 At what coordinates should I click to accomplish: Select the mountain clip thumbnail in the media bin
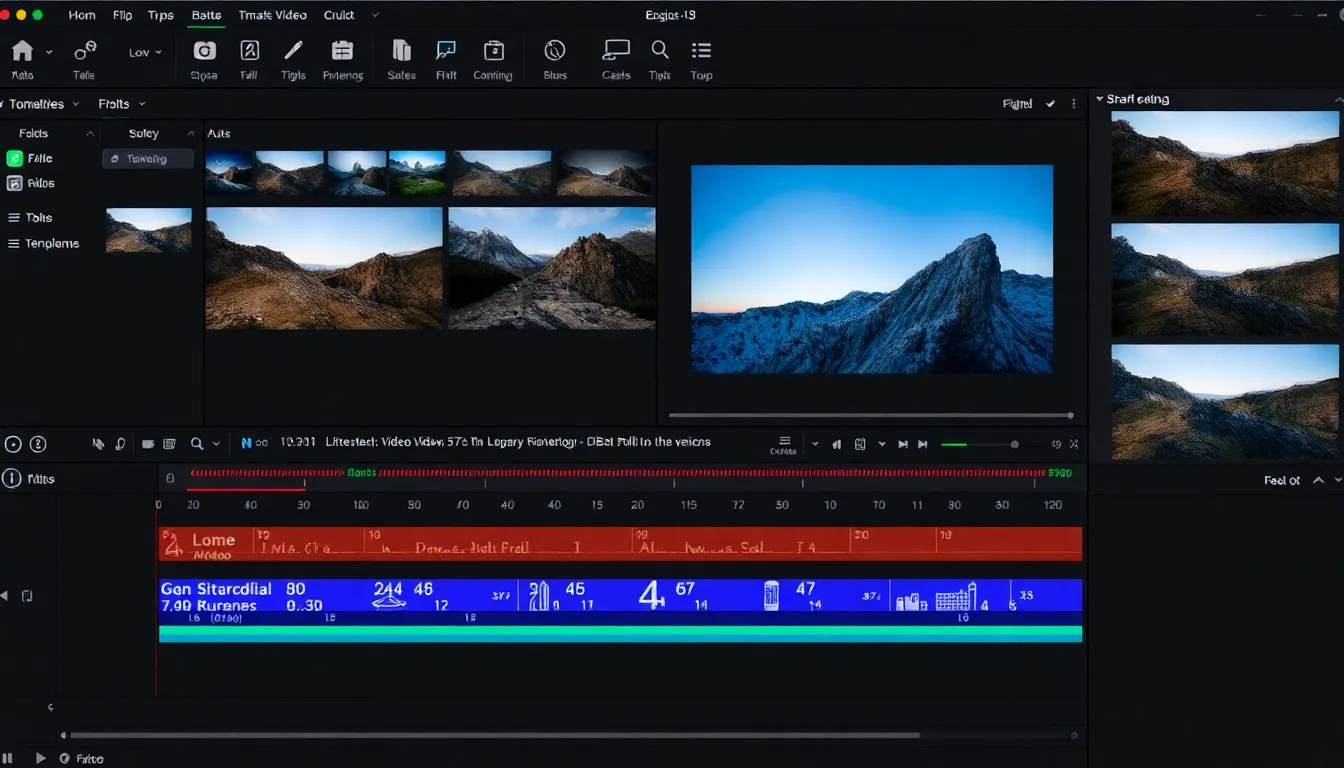(x=324, y=268)
